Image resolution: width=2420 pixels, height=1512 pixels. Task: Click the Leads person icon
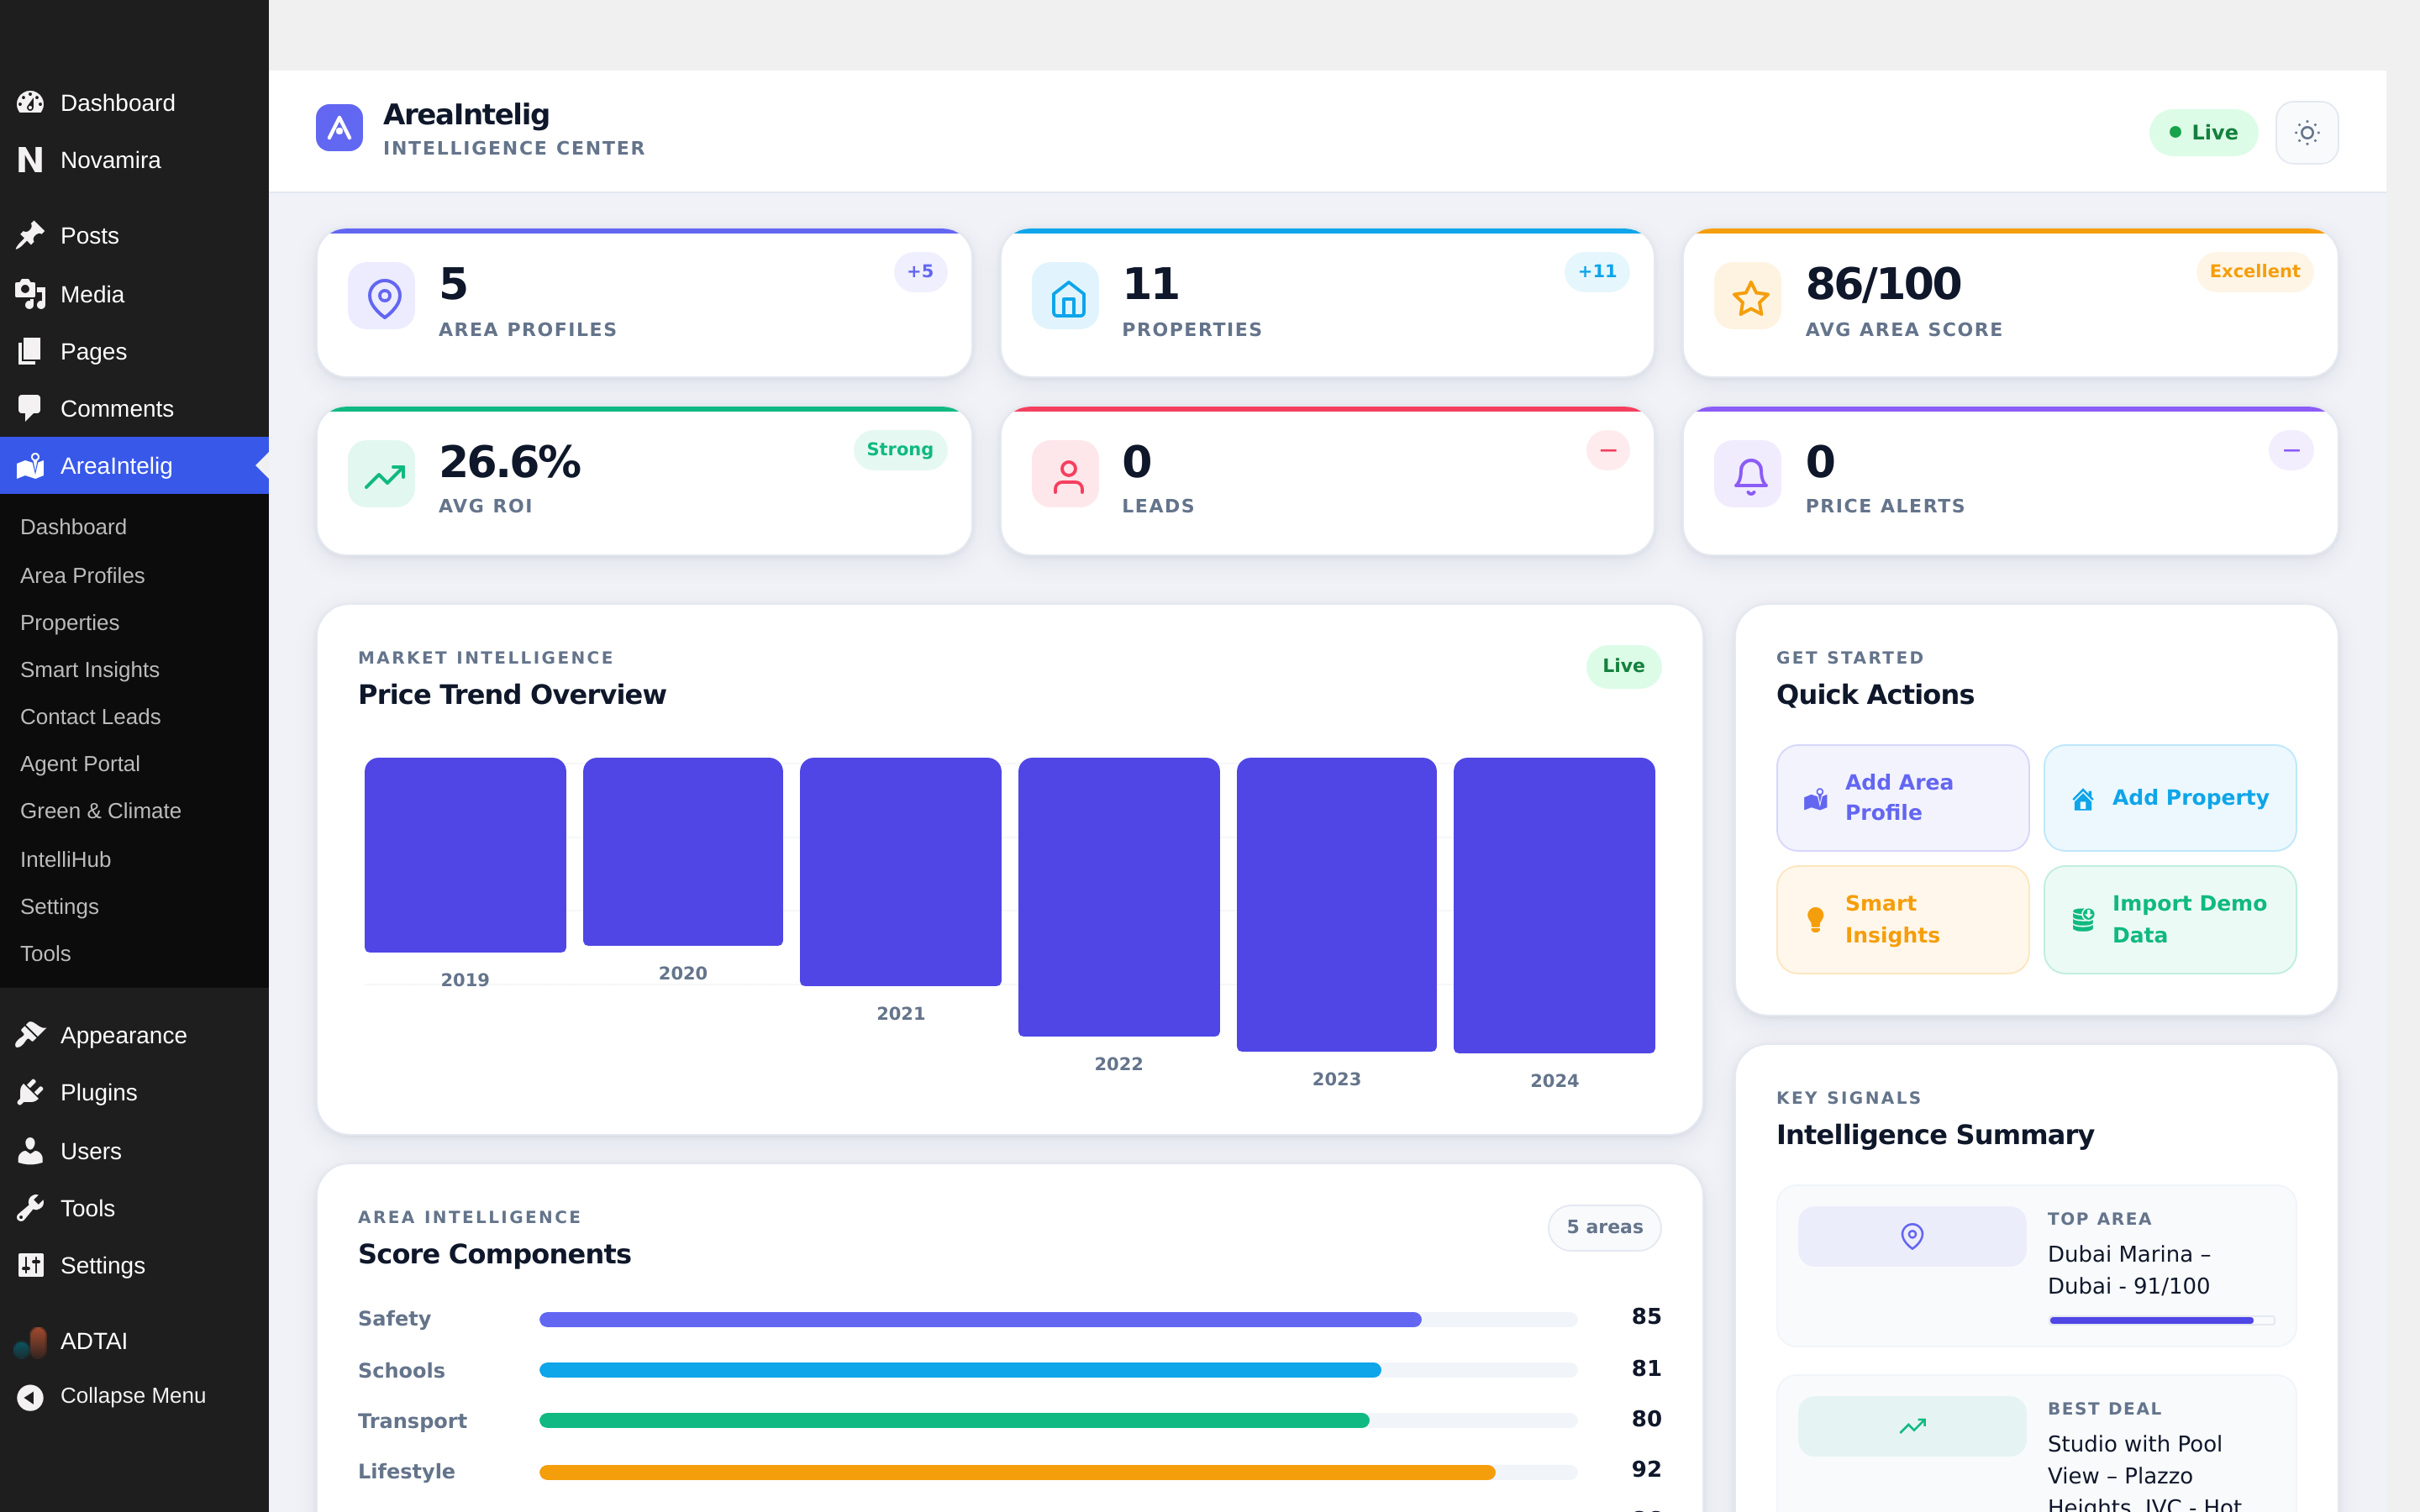1066,474
